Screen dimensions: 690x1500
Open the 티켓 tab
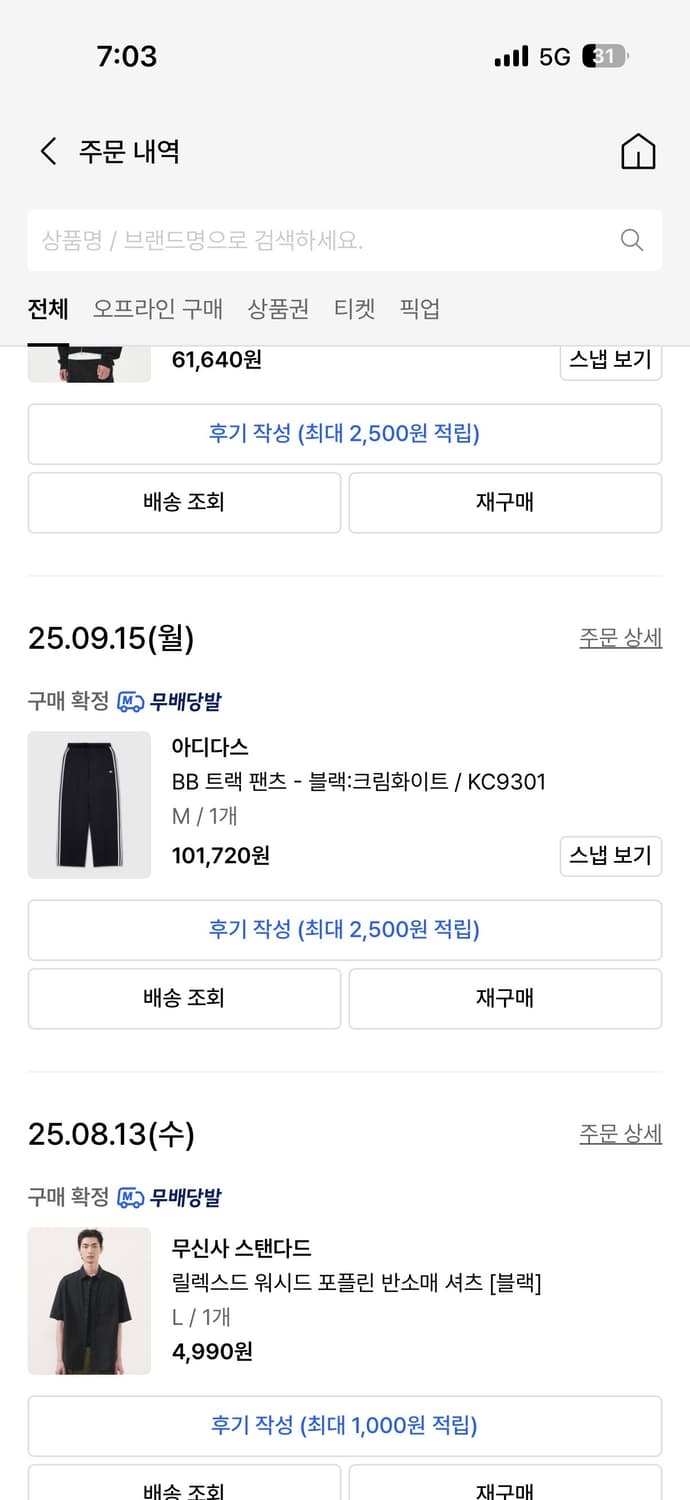coord(355,310)
